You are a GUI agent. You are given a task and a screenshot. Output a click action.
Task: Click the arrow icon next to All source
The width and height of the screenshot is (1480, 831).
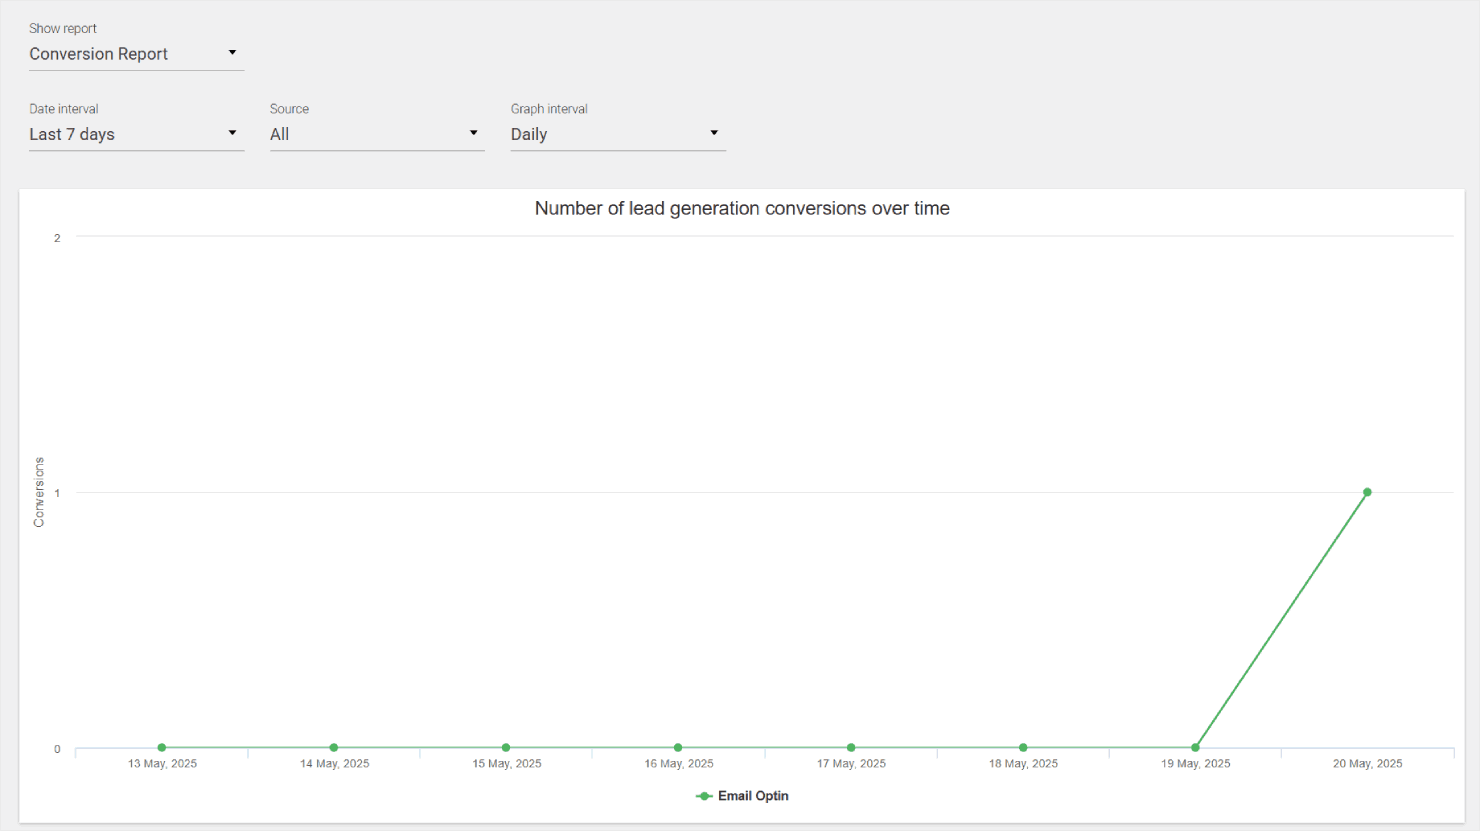tap(473, 132)
